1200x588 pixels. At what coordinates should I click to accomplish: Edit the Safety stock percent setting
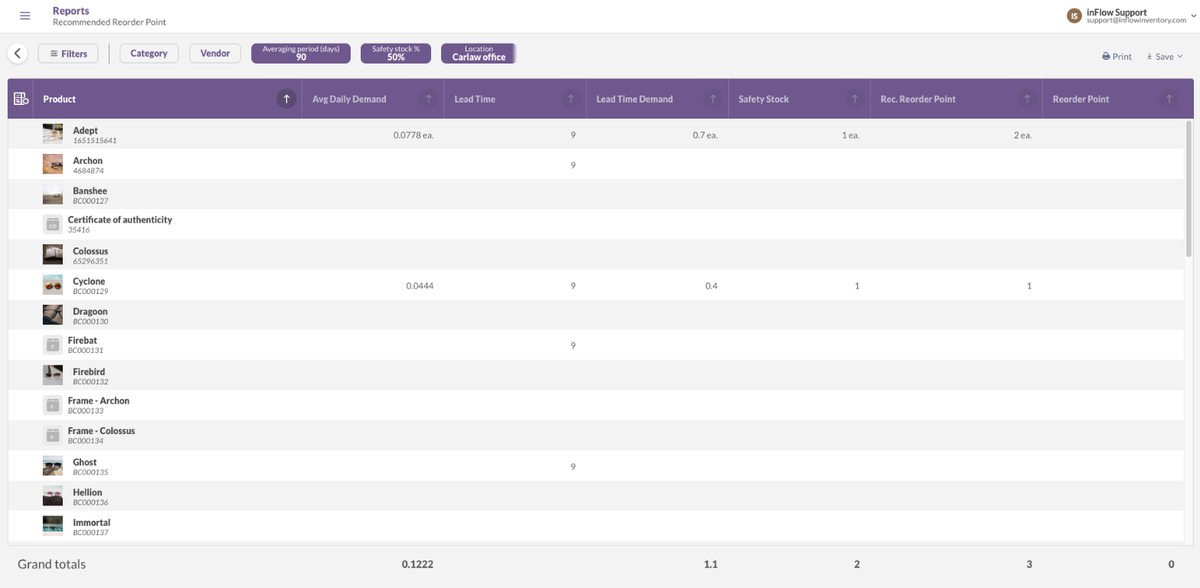pyautogui.click(x=396, y=53)
